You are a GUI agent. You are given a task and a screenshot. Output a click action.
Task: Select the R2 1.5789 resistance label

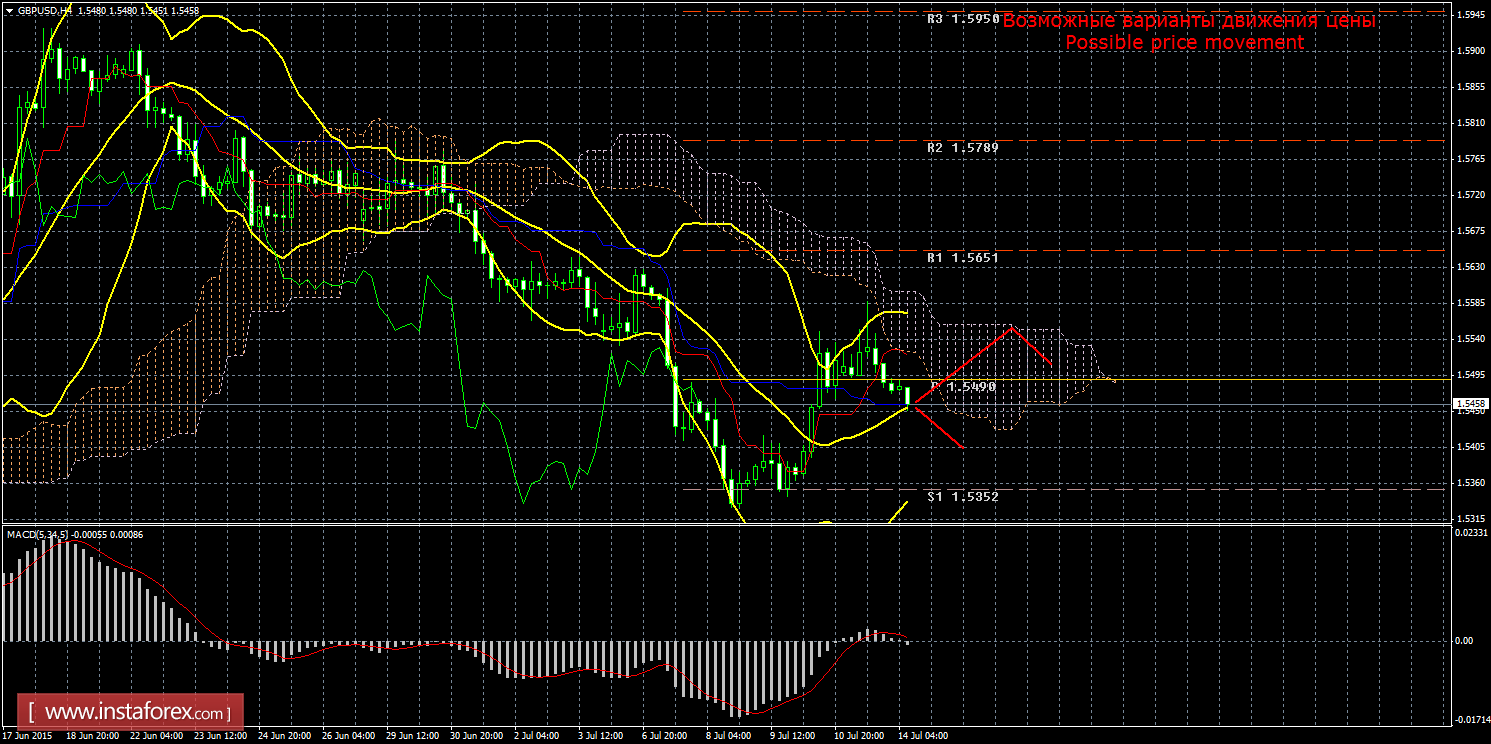pos(963,147)
